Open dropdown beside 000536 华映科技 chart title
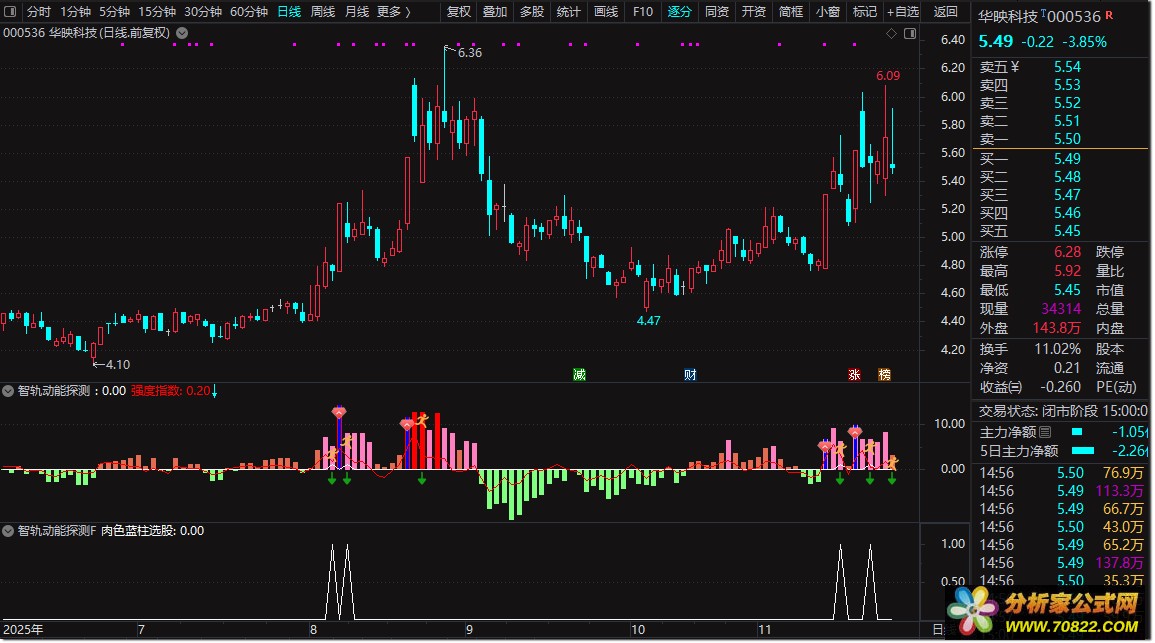The width and height of the screenshot is (1155, 643). pos(182,33)
